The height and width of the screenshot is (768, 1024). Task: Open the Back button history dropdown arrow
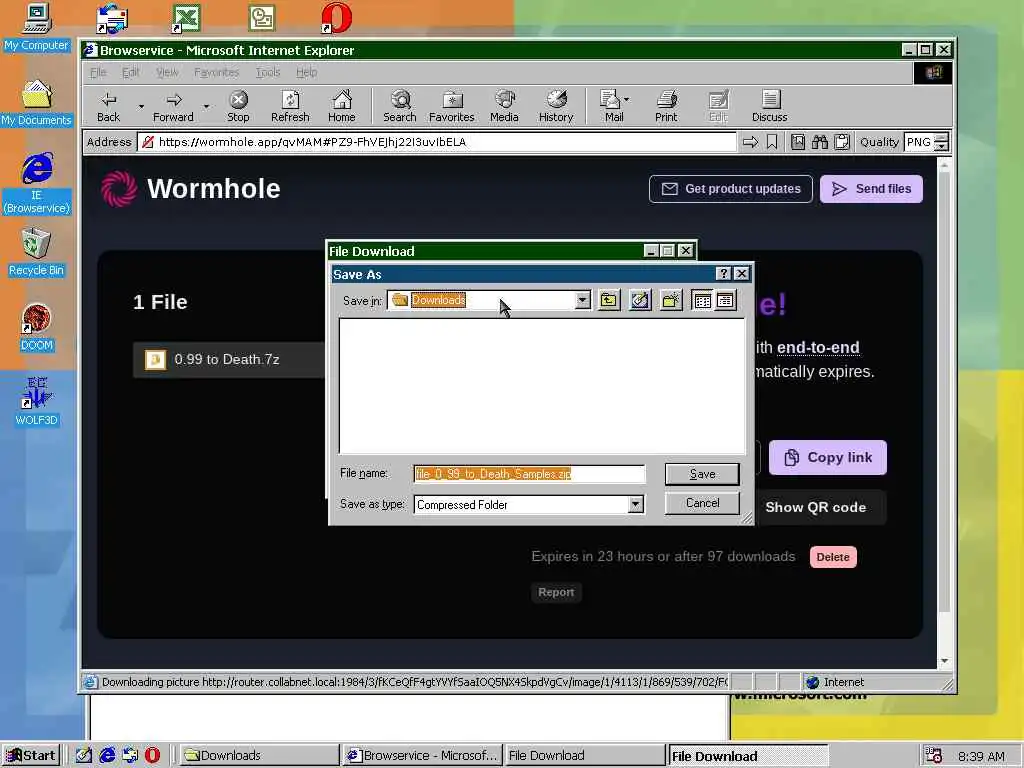point(141,106)
